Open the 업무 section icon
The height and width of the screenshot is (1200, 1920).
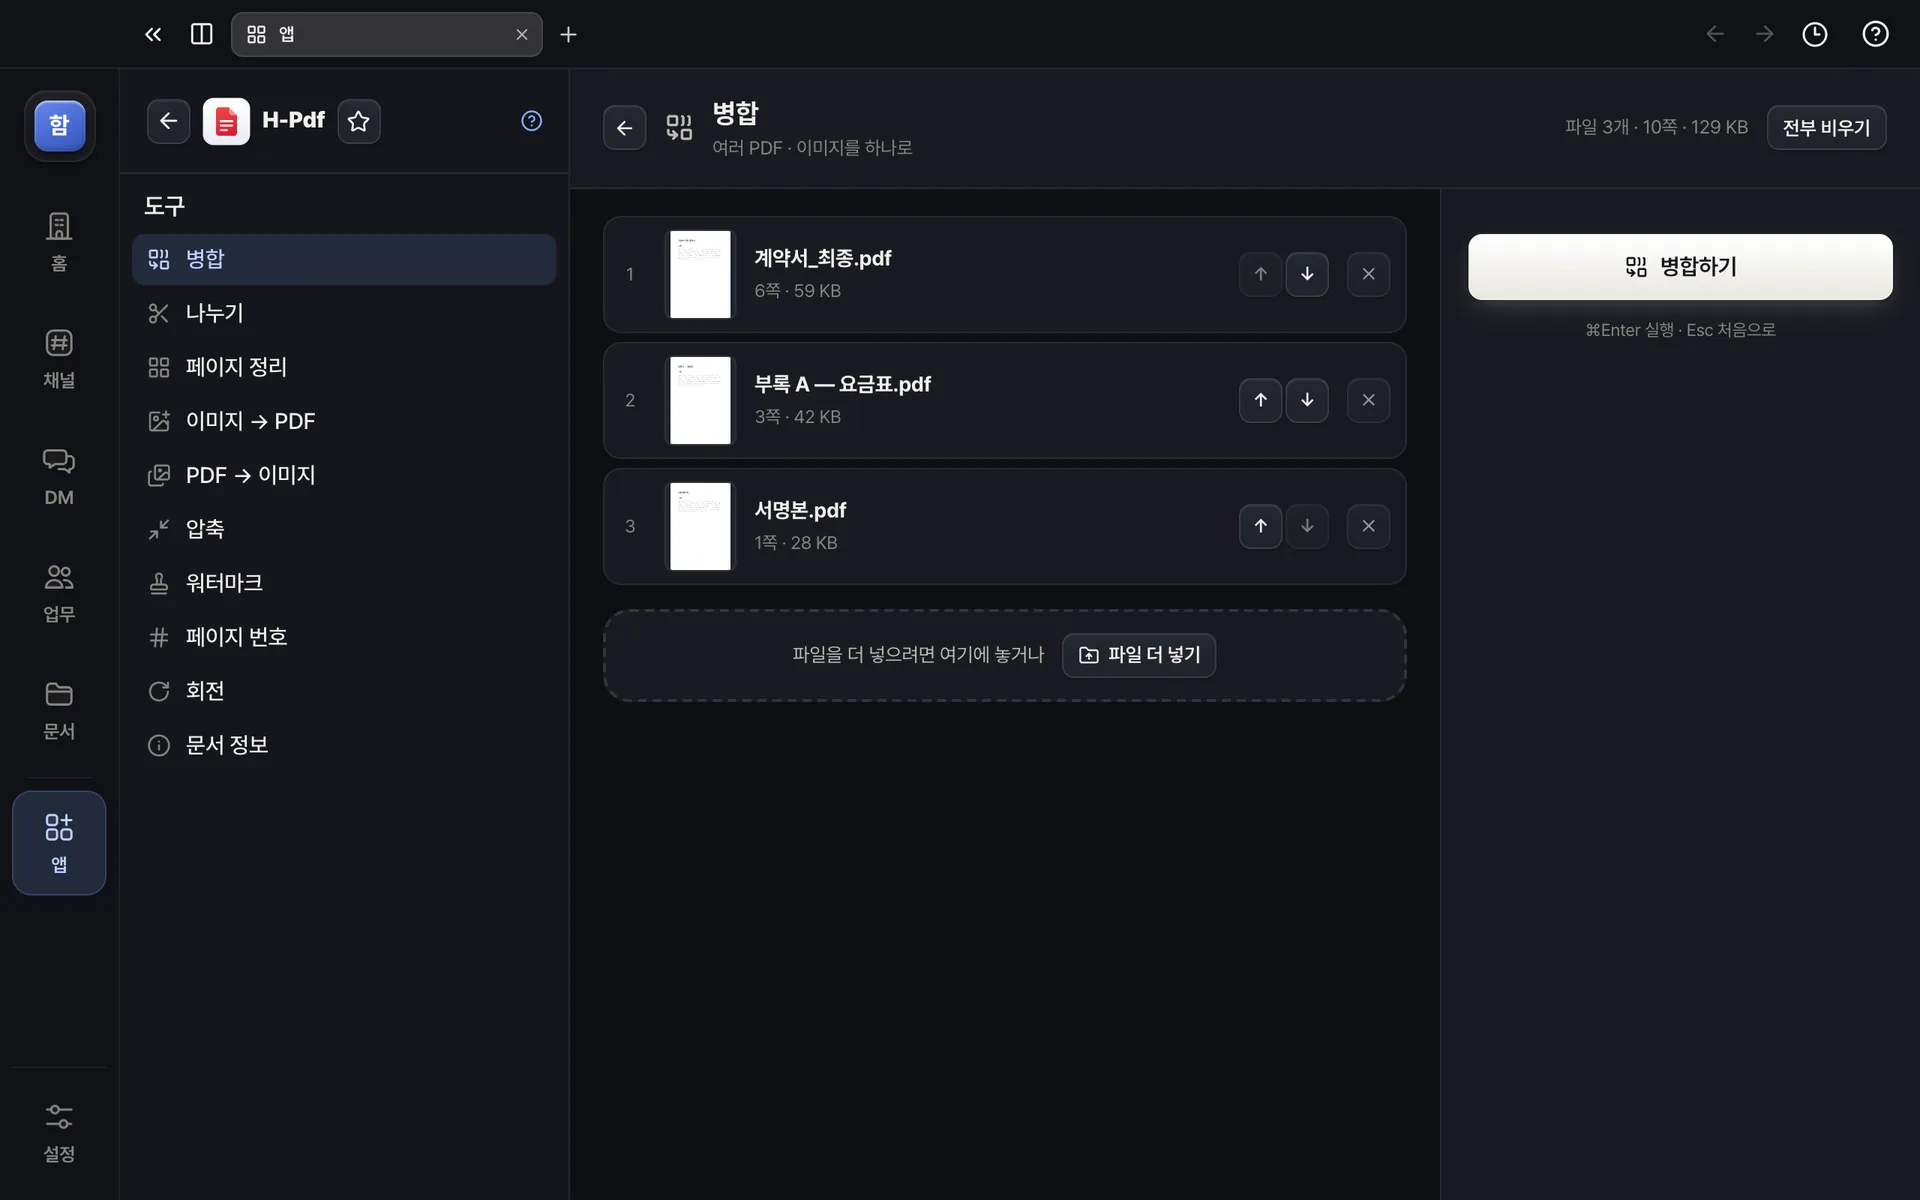(x=59, y=593)
